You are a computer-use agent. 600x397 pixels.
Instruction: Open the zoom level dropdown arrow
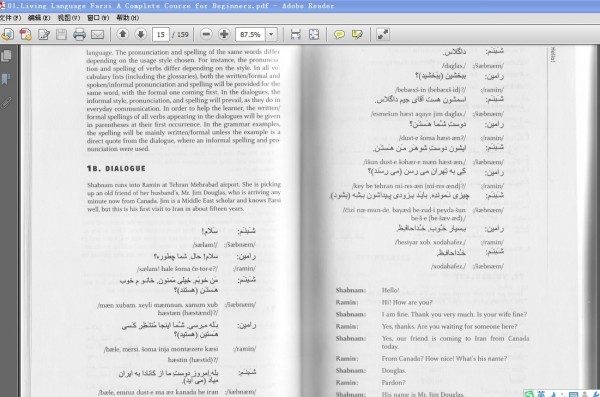[271, 34]
